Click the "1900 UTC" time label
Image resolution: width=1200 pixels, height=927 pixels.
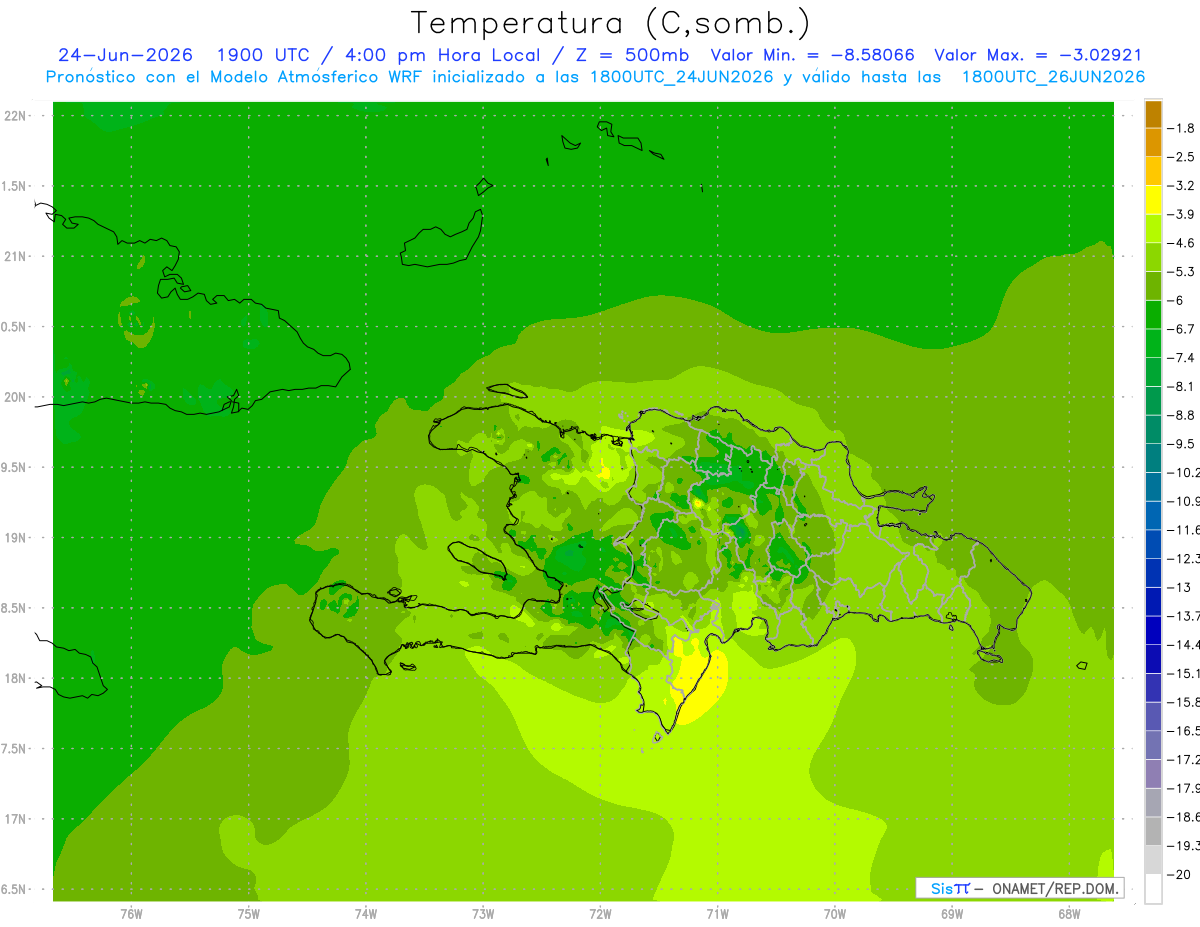[262, 55]
